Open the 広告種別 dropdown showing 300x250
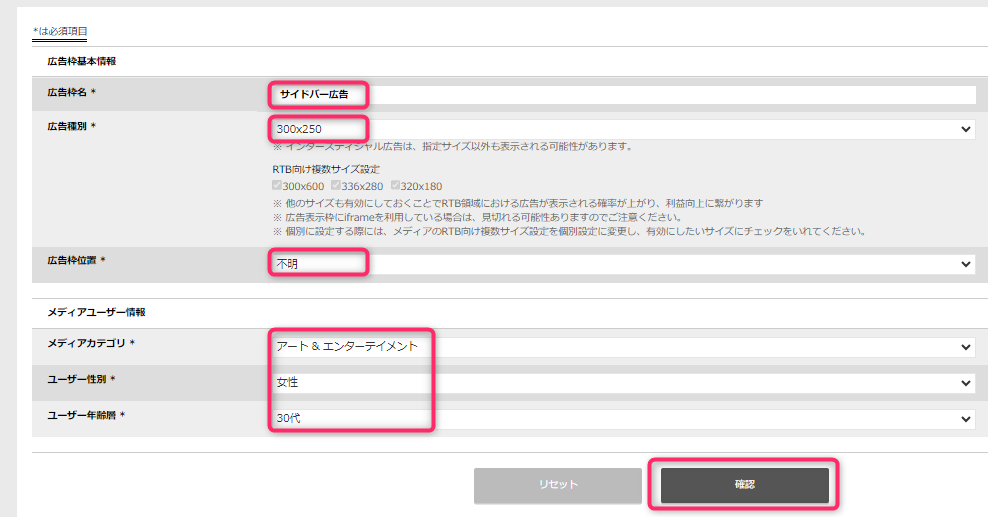 pos(620,129)
